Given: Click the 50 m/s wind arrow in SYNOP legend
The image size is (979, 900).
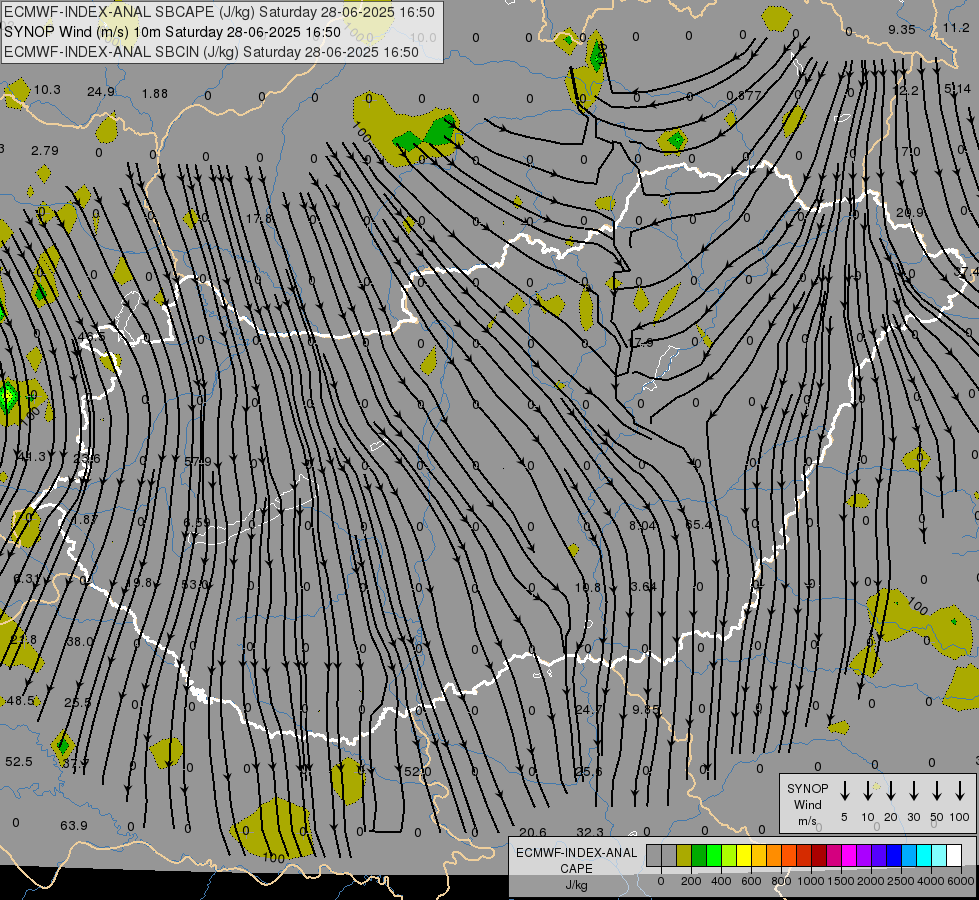Looking at the screenshot, I should [937, 790].
